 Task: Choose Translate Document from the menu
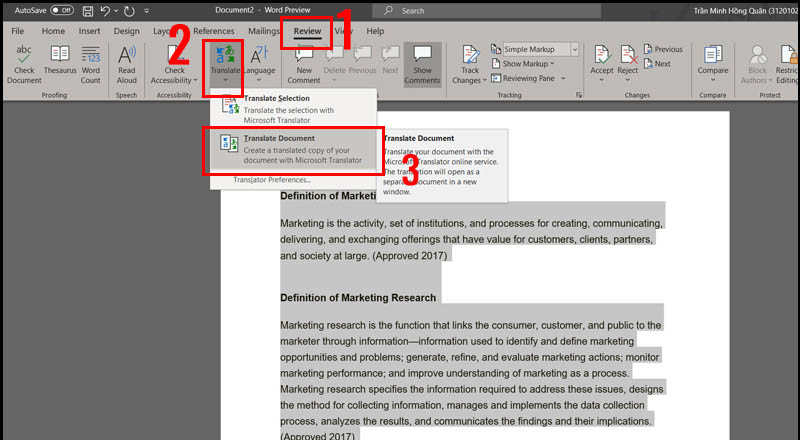click(x=293, y=151)
